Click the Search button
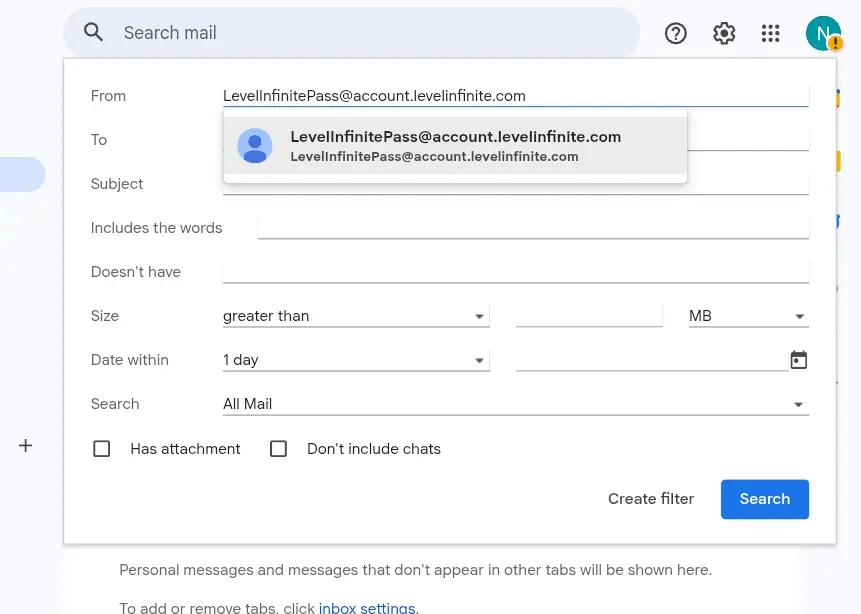 [764, 499]
